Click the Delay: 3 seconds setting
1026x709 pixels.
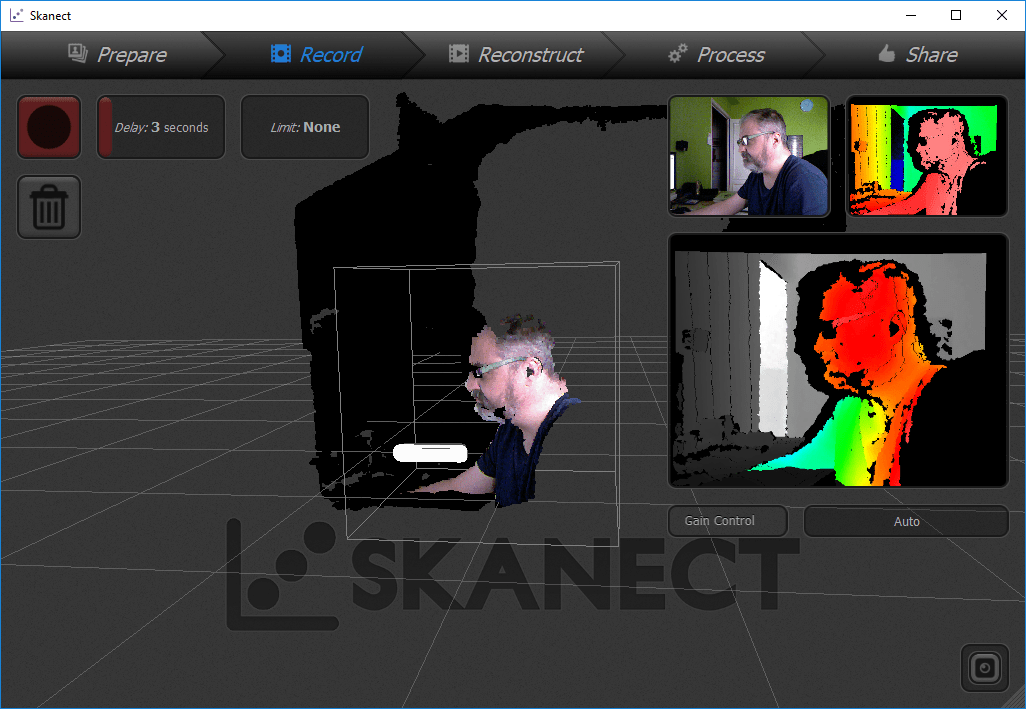[x=160, y=127]
